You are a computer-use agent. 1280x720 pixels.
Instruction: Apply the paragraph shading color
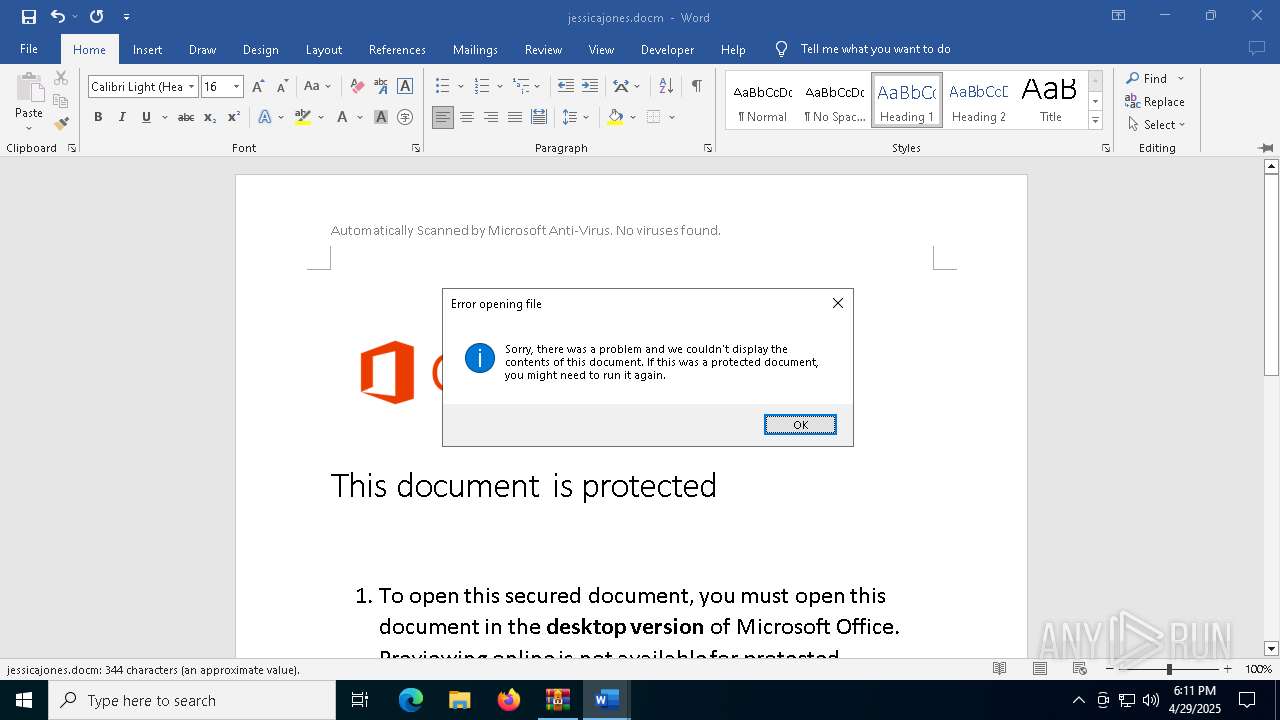615,117
